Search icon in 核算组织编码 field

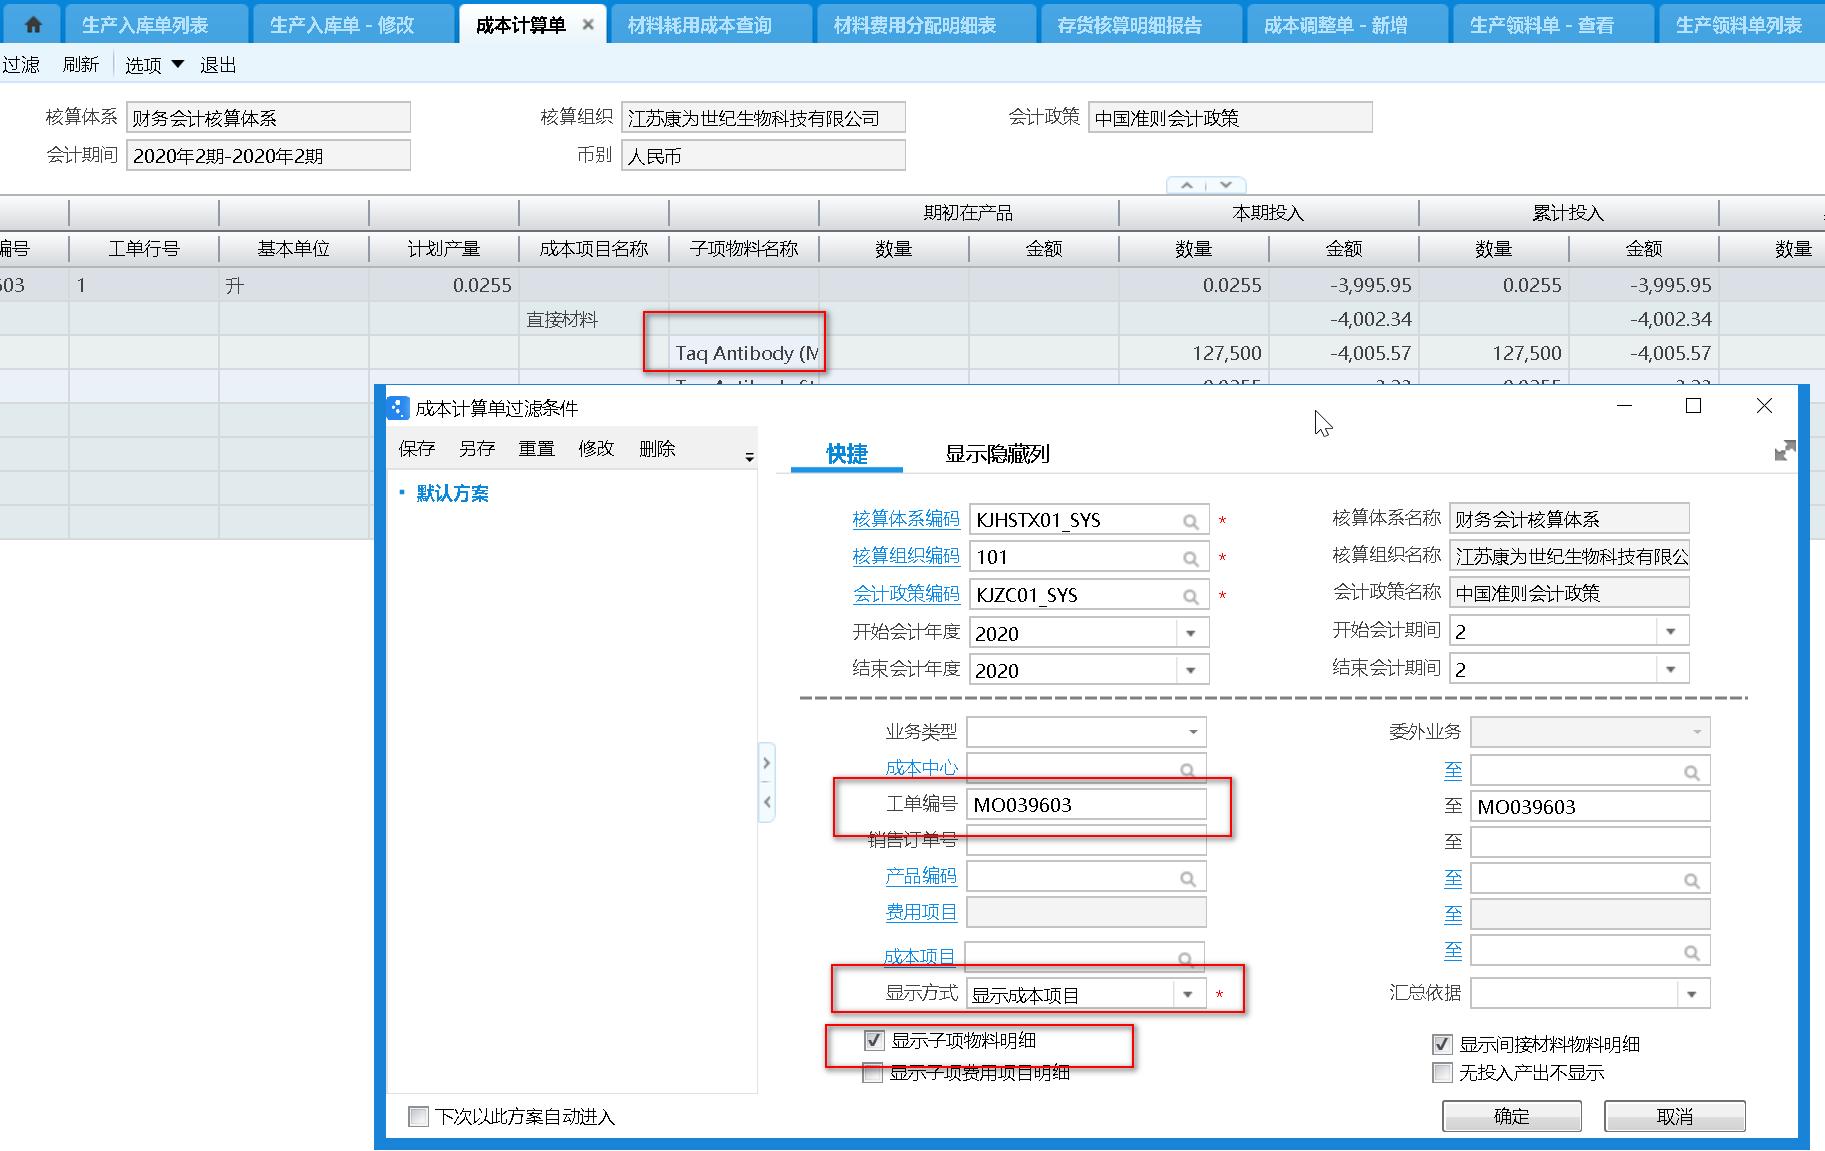pos(1190,558)
